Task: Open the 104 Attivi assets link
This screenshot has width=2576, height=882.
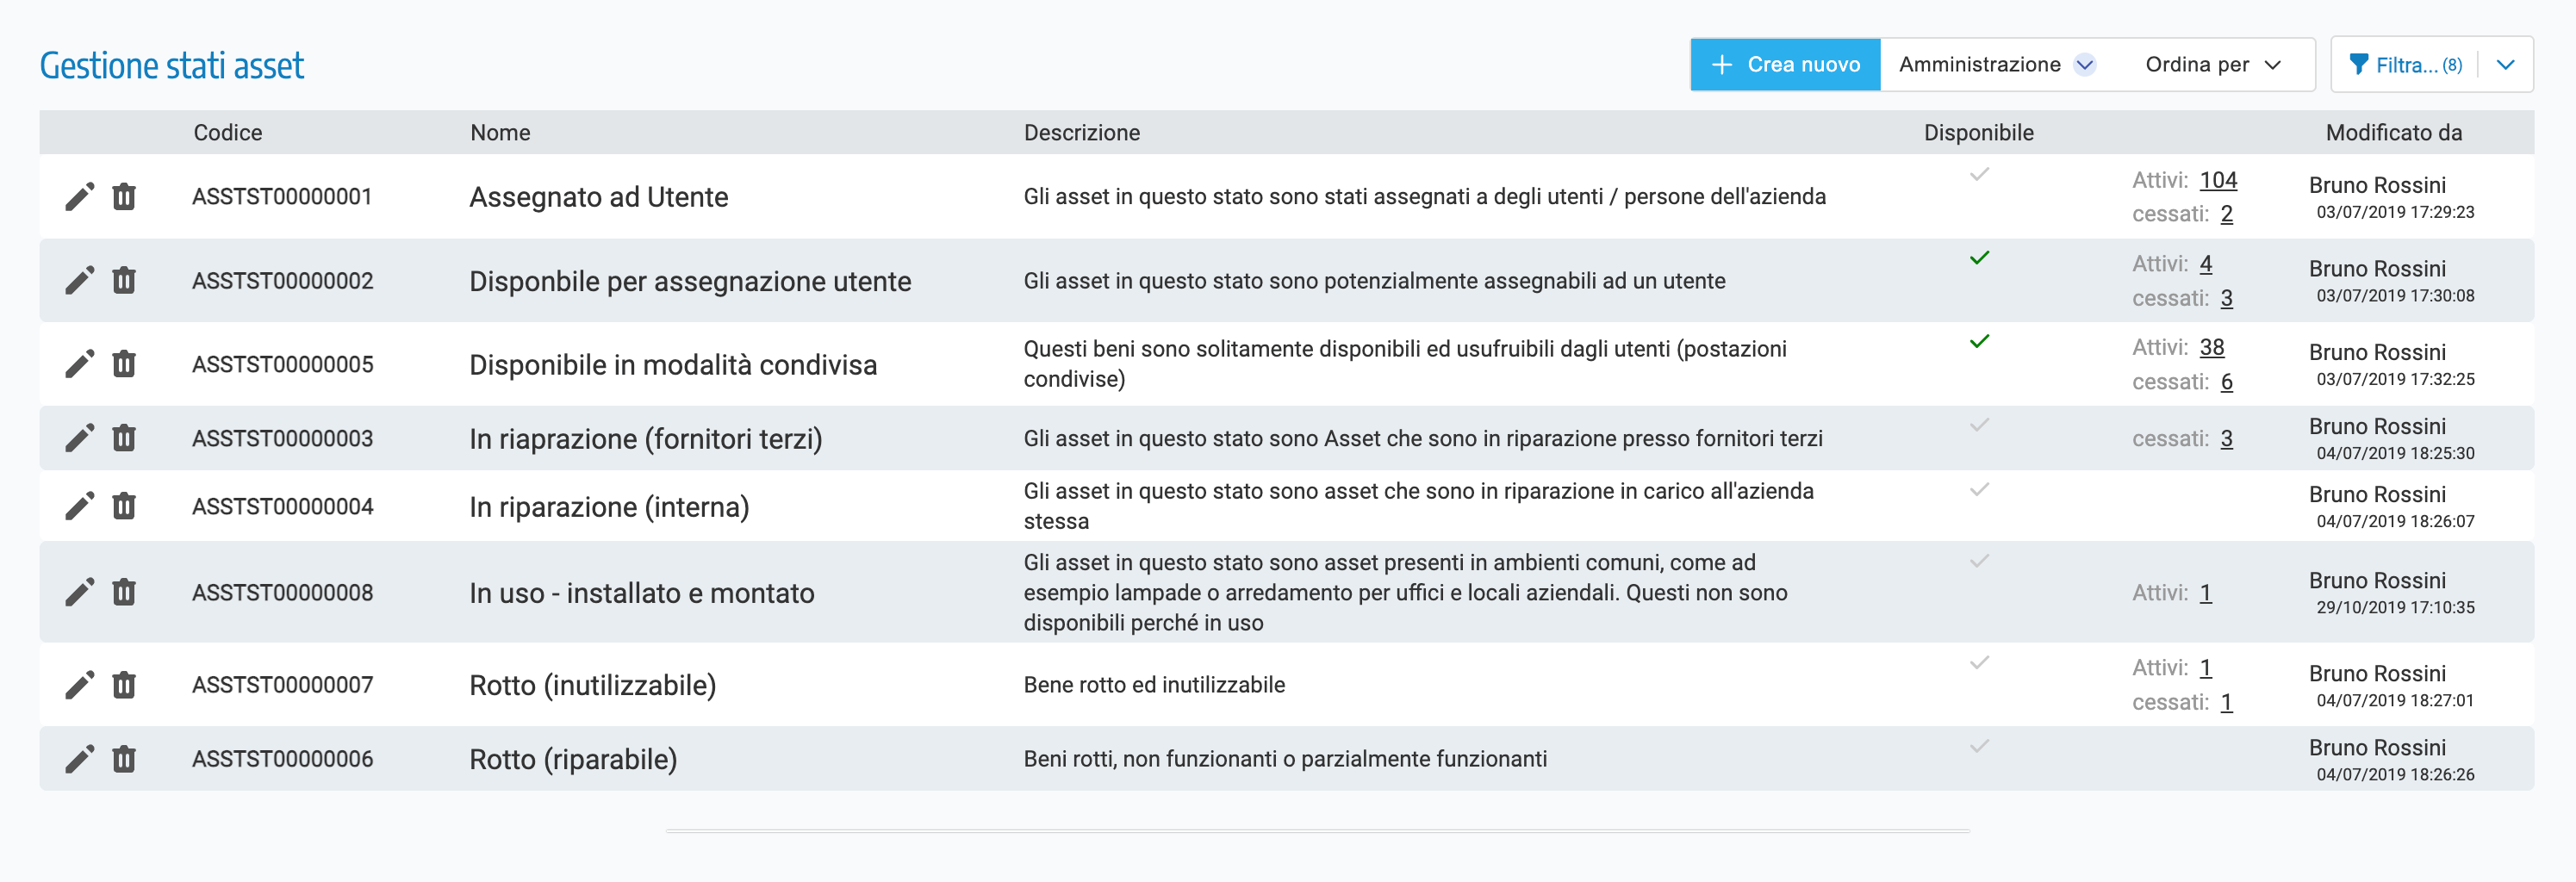Action: pos(2217,180)
